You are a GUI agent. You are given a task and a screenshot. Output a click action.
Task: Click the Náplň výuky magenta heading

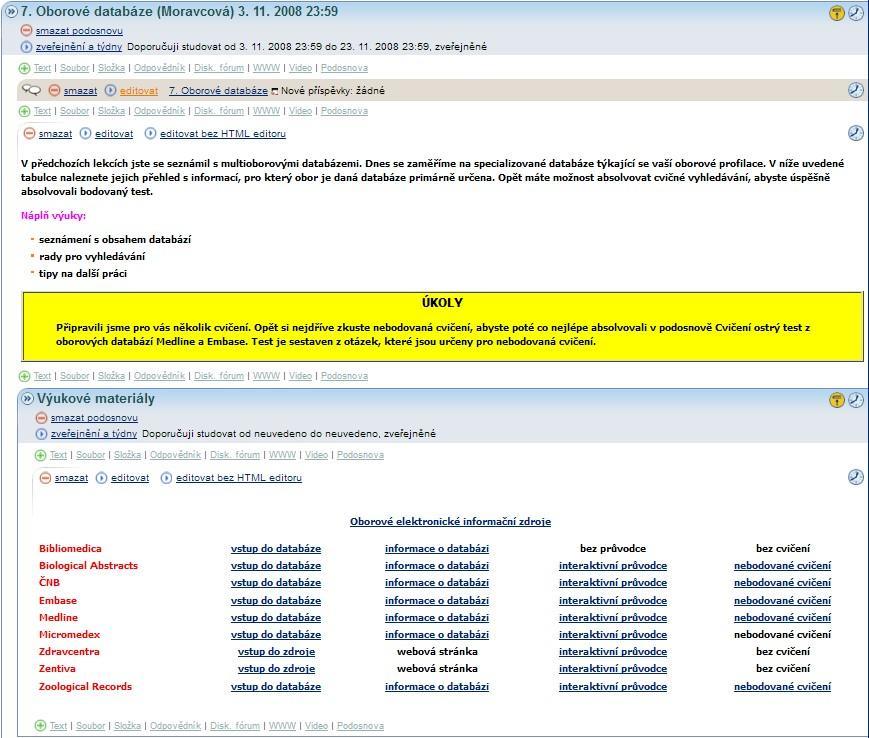(x=53, y=216)
